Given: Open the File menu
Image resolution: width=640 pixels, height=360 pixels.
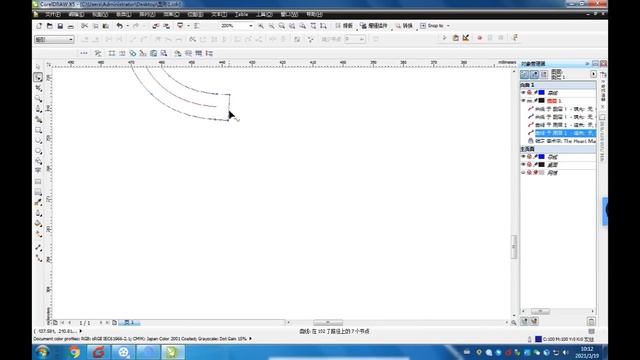Looking at the screenshot, I should tap(53, 14).
